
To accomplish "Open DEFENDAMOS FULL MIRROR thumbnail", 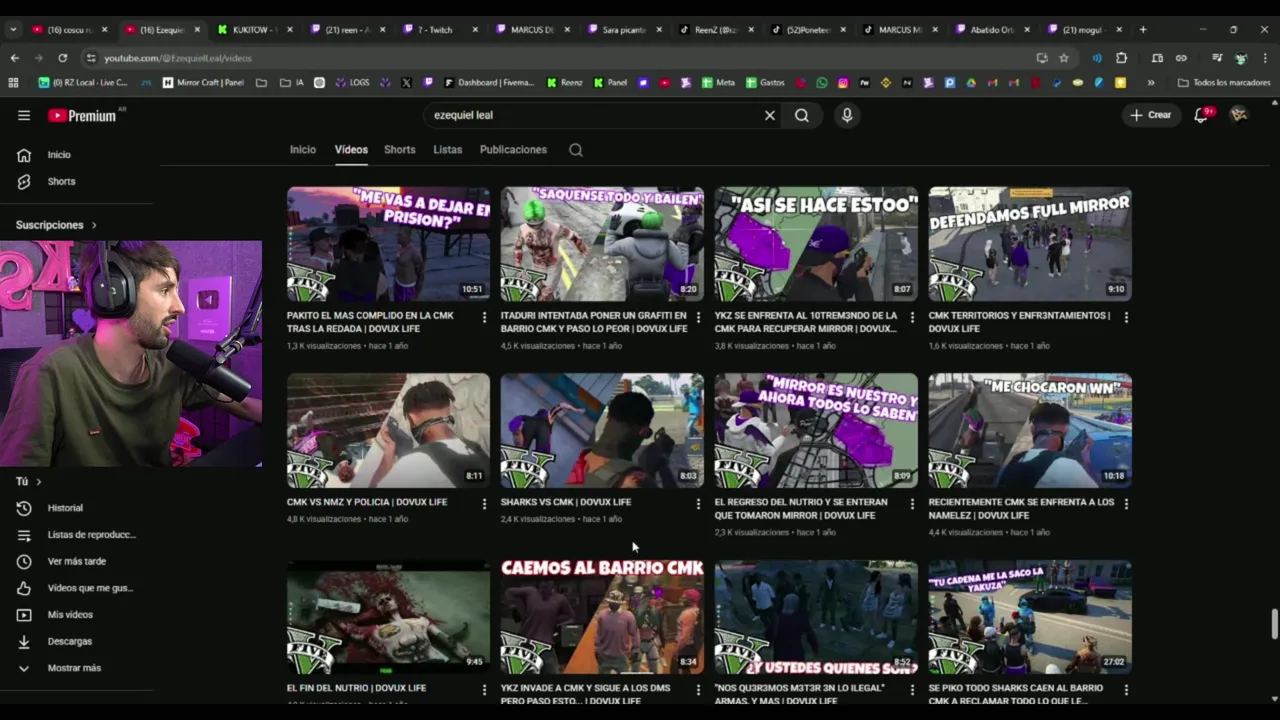I will (x=1030, y=244).
